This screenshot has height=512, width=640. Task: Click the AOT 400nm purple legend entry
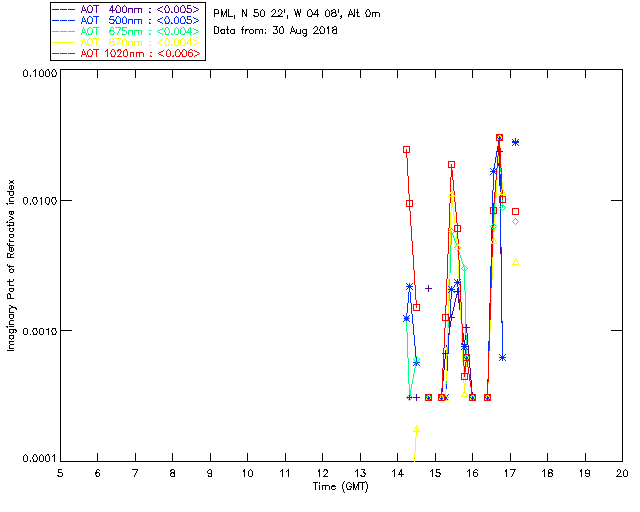[128, 9]
